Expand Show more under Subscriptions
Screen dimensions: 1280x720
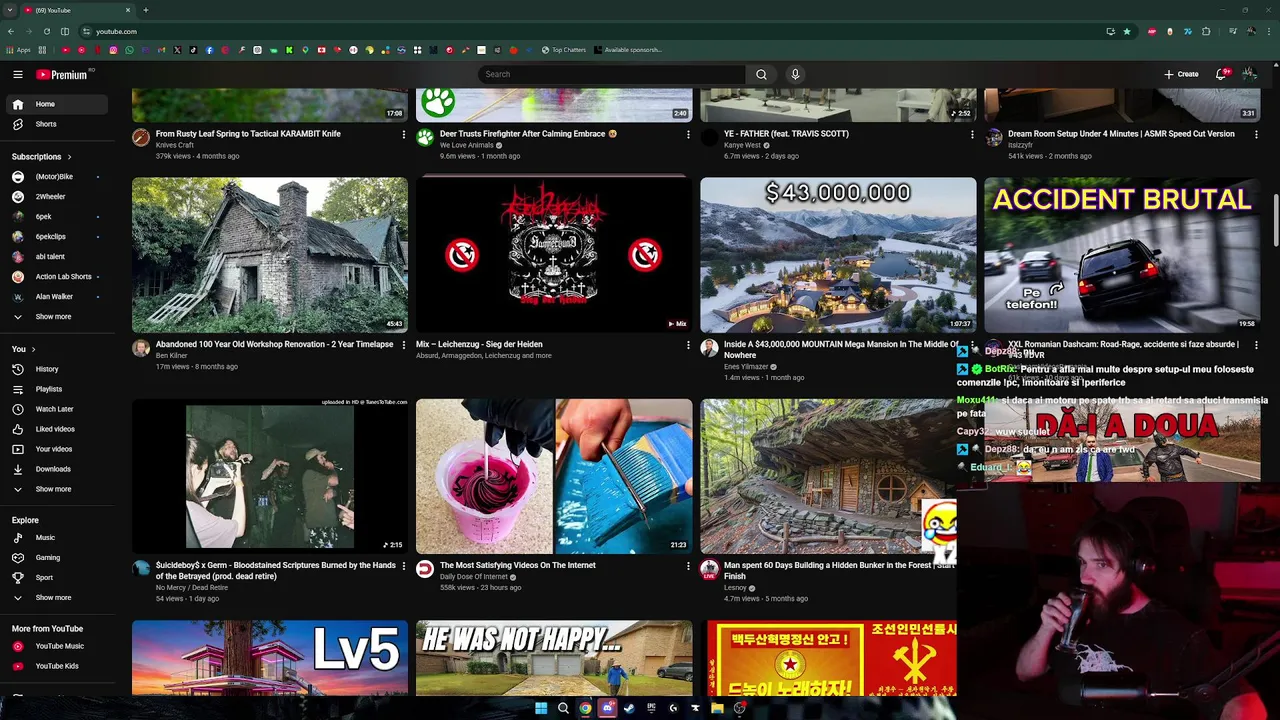coord(58,317)
